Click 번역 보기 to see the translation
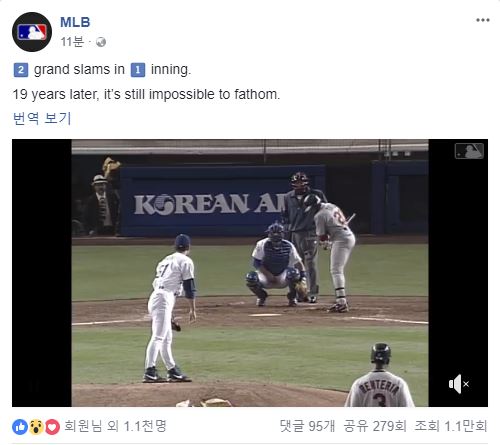 (x=42, y=118)
